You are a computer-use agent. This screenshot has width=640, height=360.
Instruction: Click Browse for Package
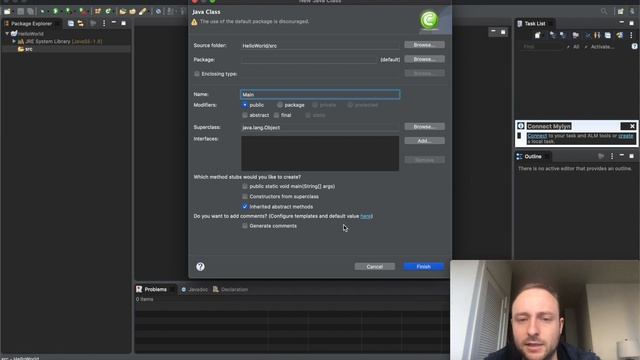tap(424, 59)
